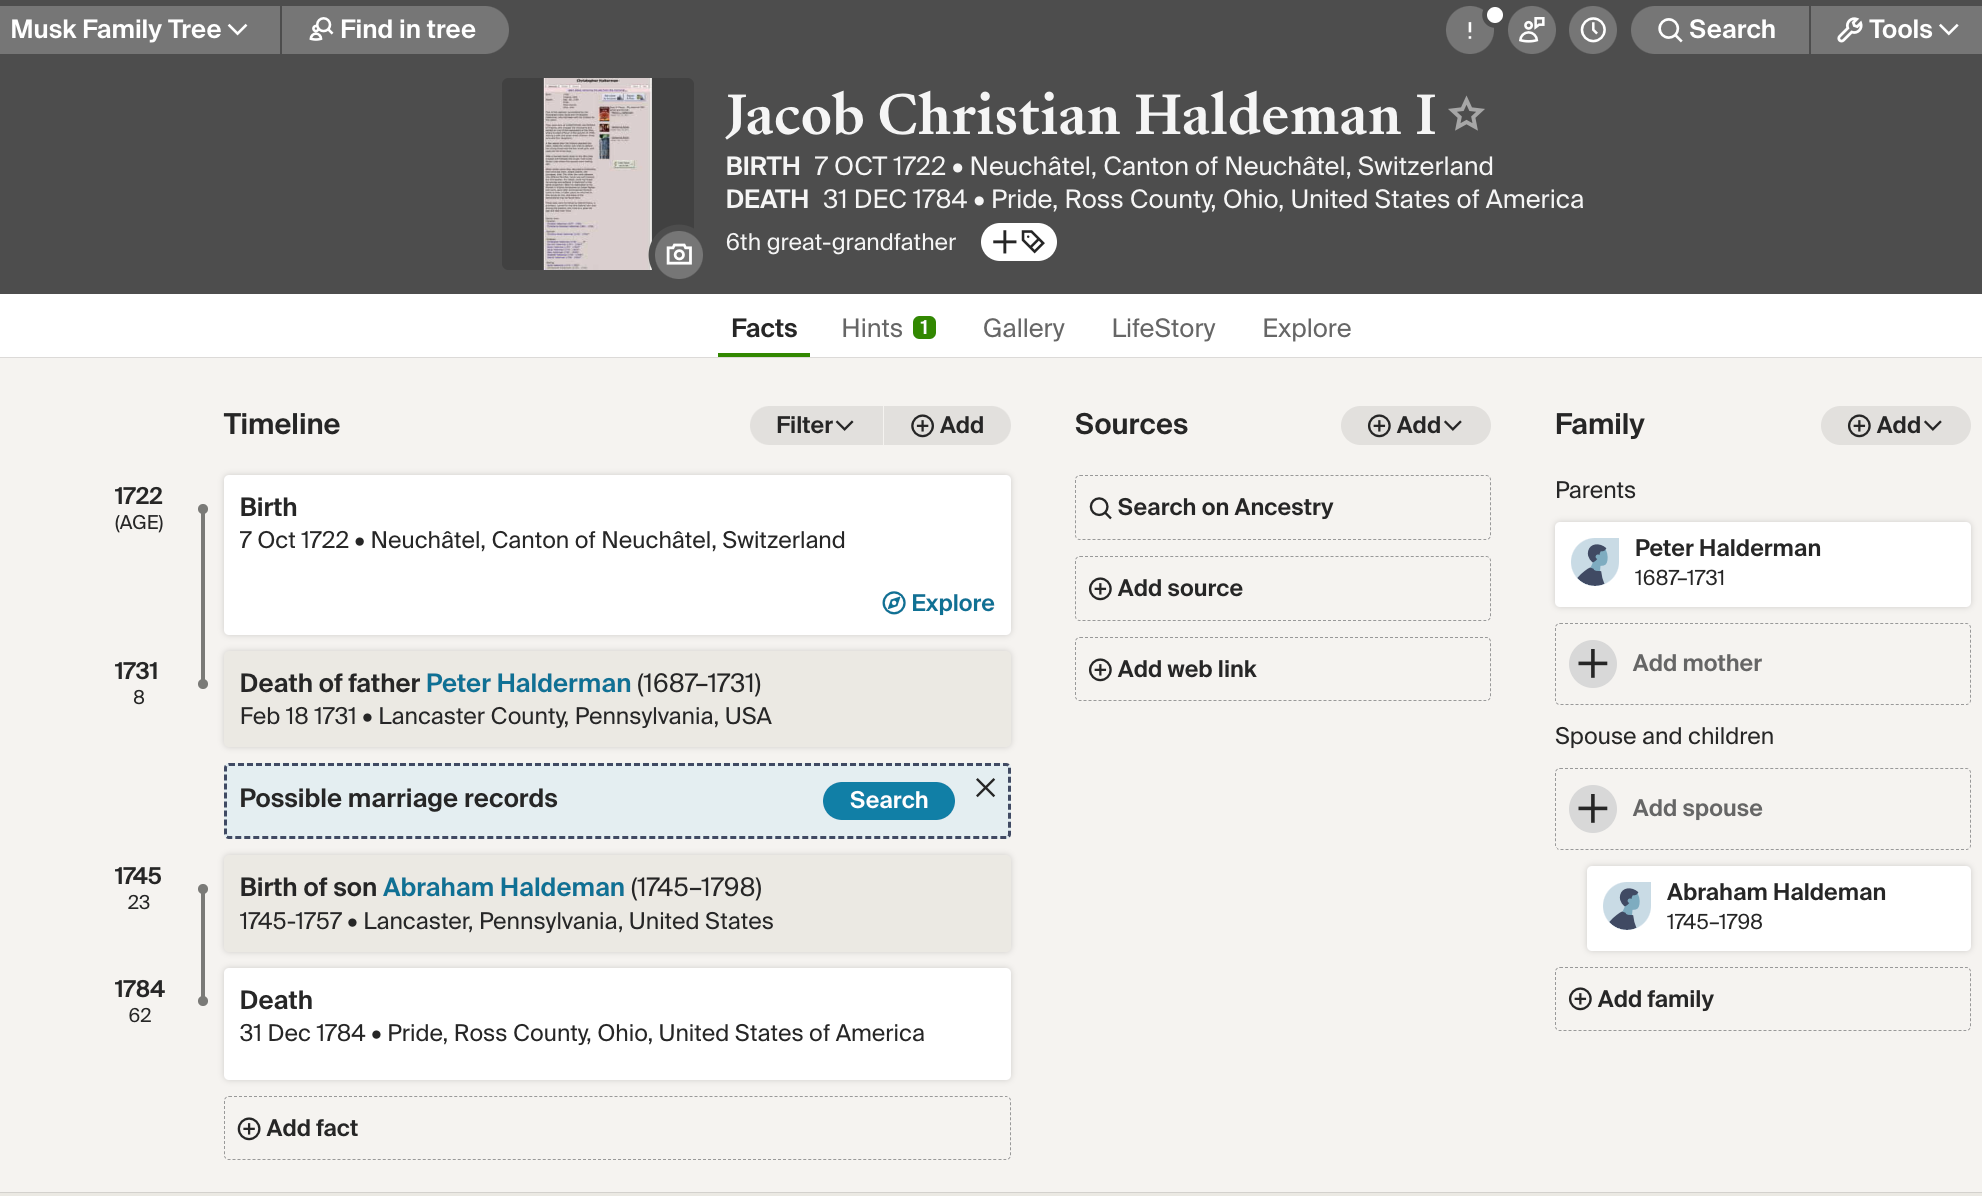Click the Explore compass link in Birth
Image resolution: width=1982 pixels, height=1196 pixels.
tap(938, 603)
